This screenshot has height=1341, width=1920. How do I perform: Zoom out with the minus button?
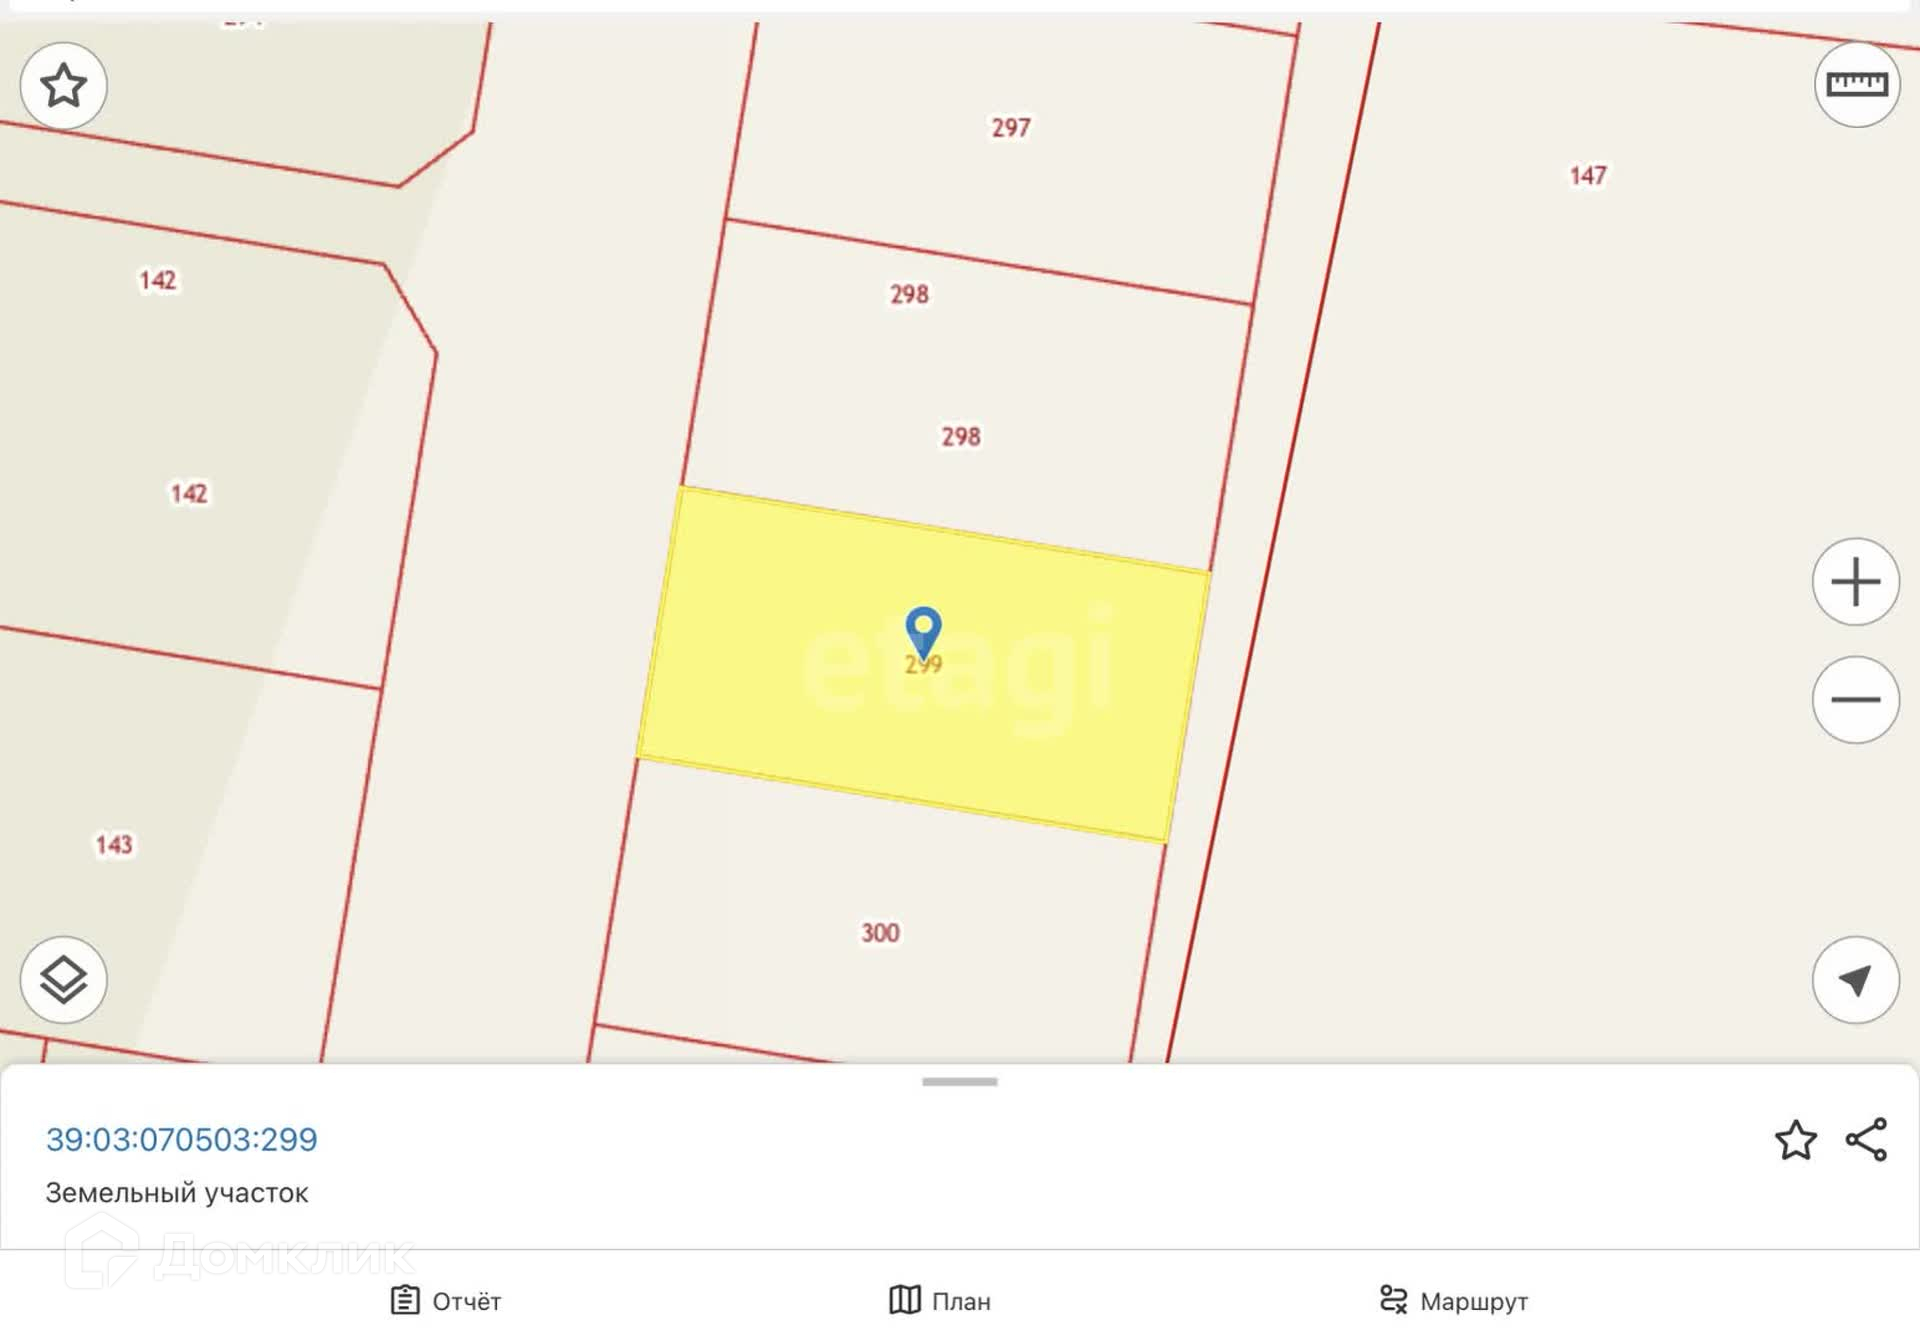pyautogui.click(x=1856, y=700)
